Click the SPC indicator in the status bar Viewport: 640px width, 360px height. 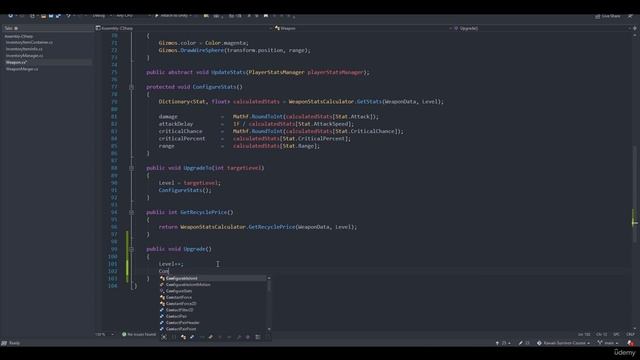pyautogui.click(x=616, y=334)
